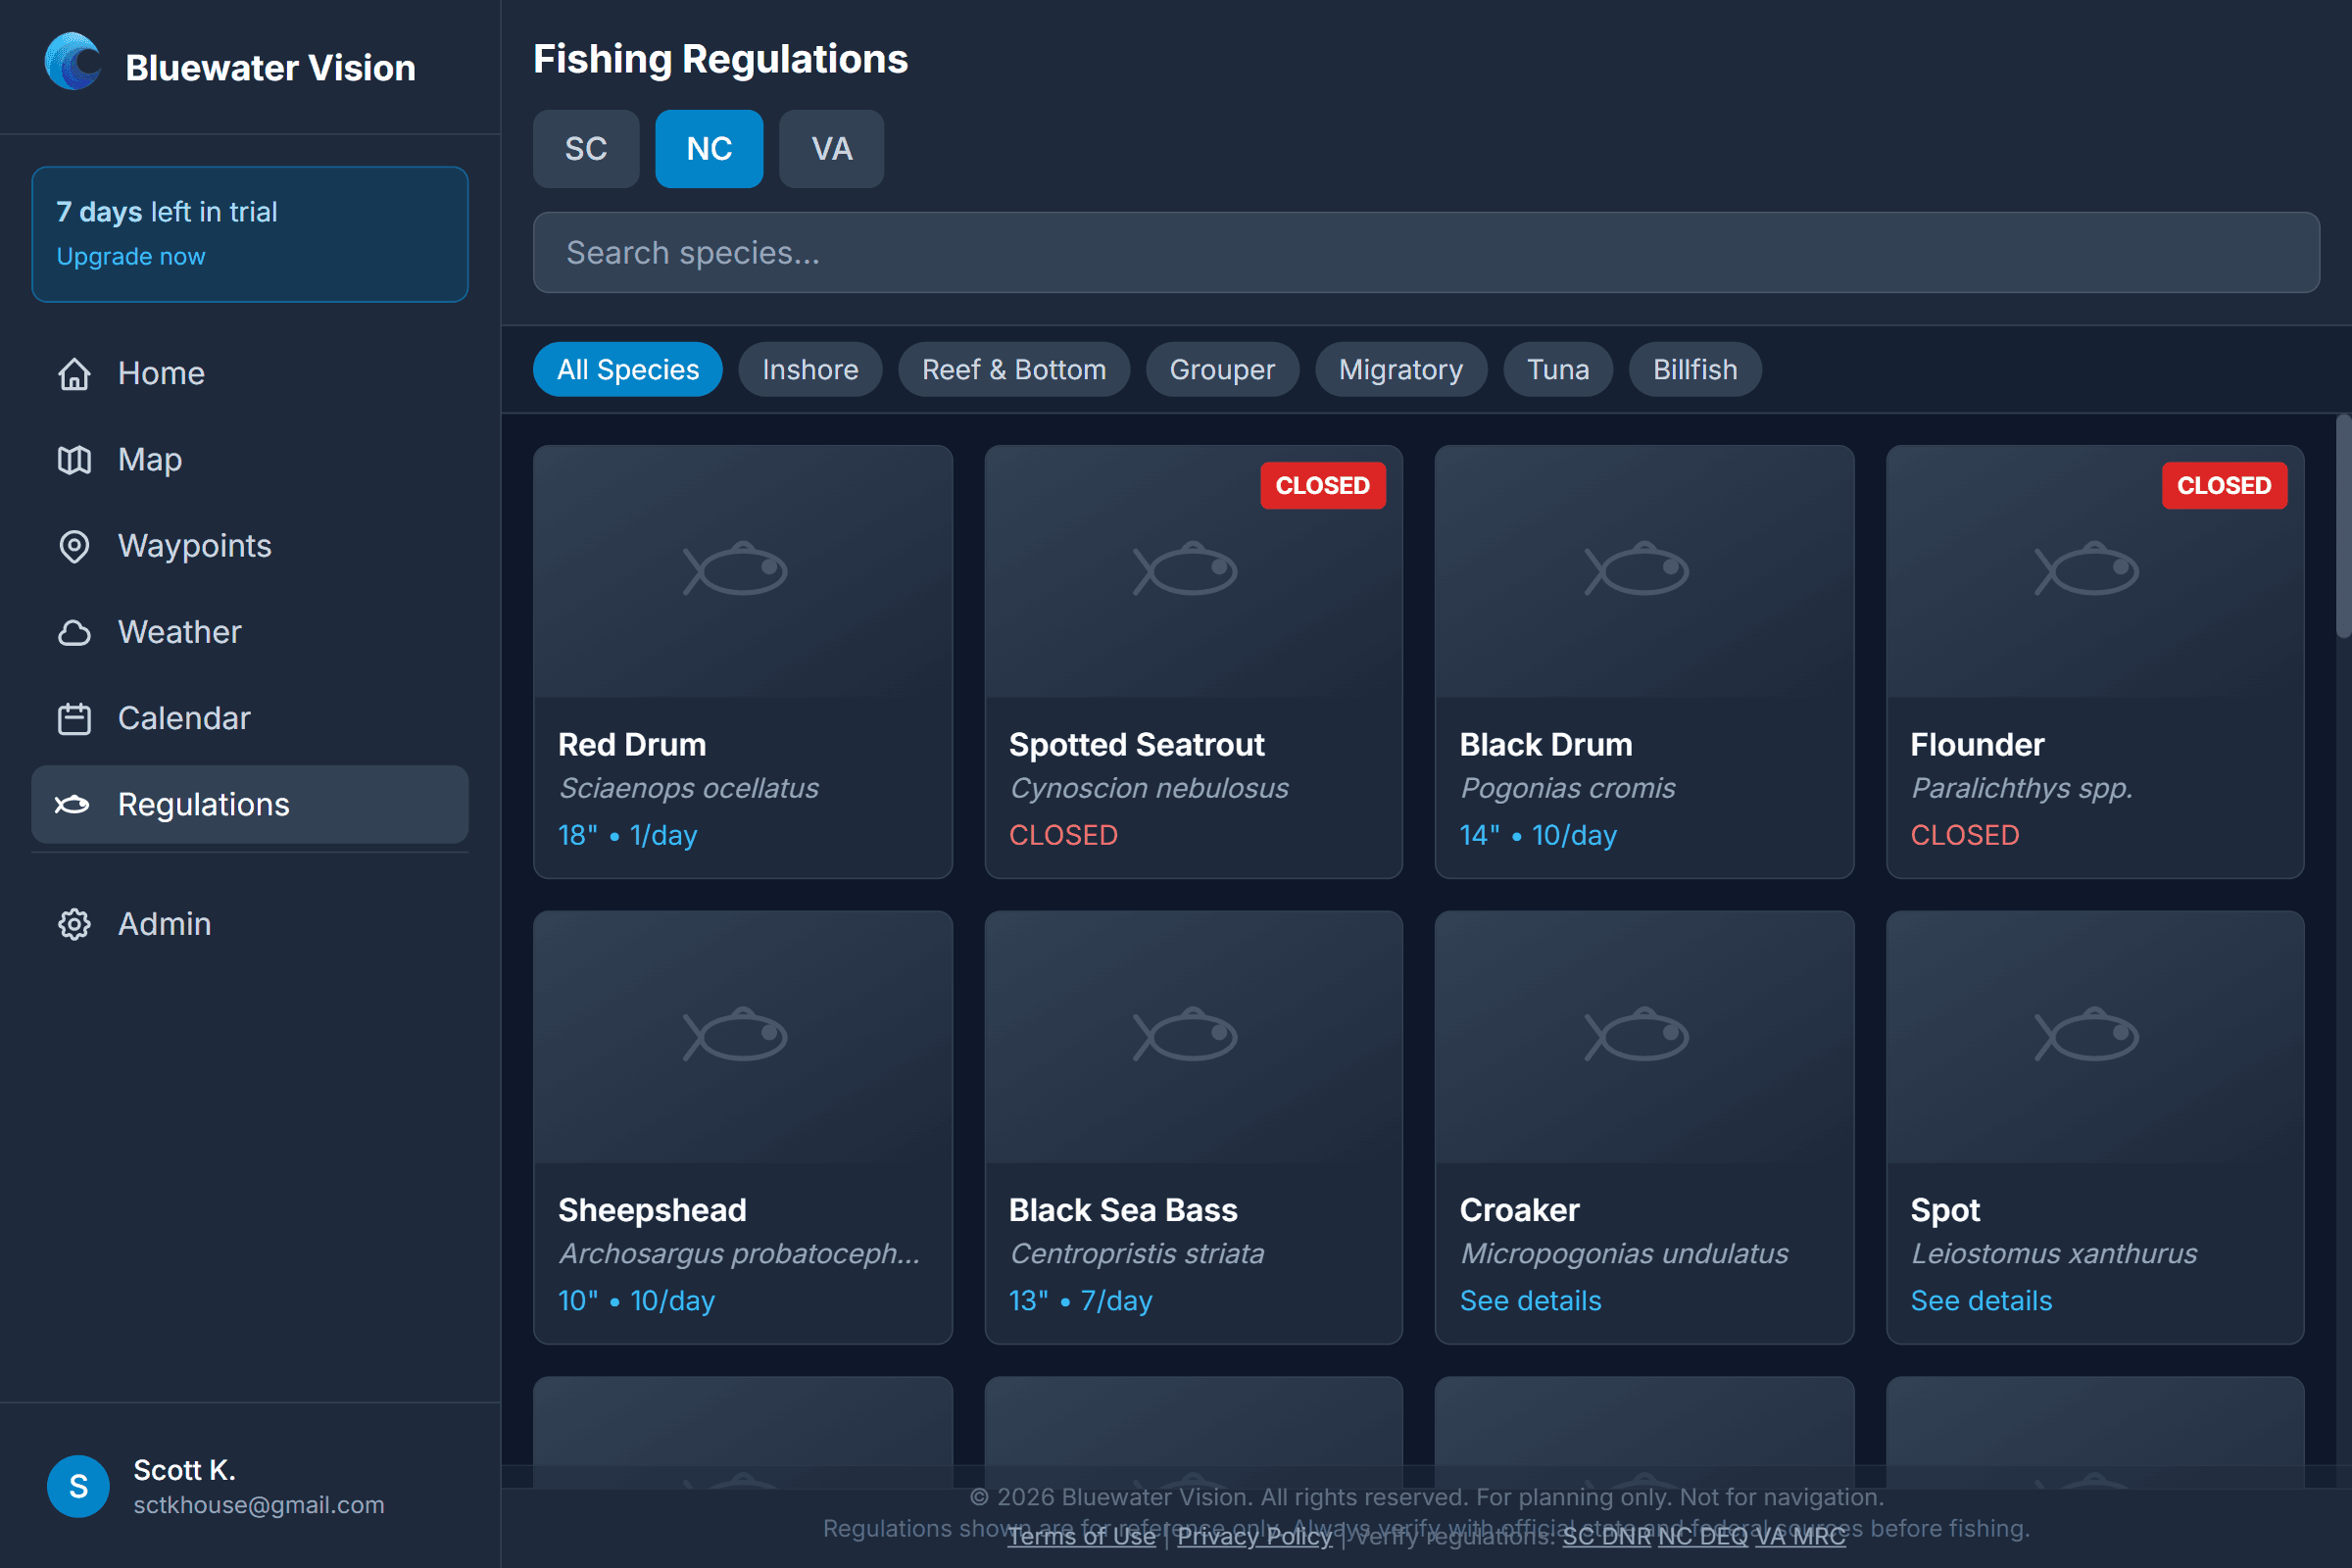Click the Home house icon

pyautogui.click(x=74, y=374)
